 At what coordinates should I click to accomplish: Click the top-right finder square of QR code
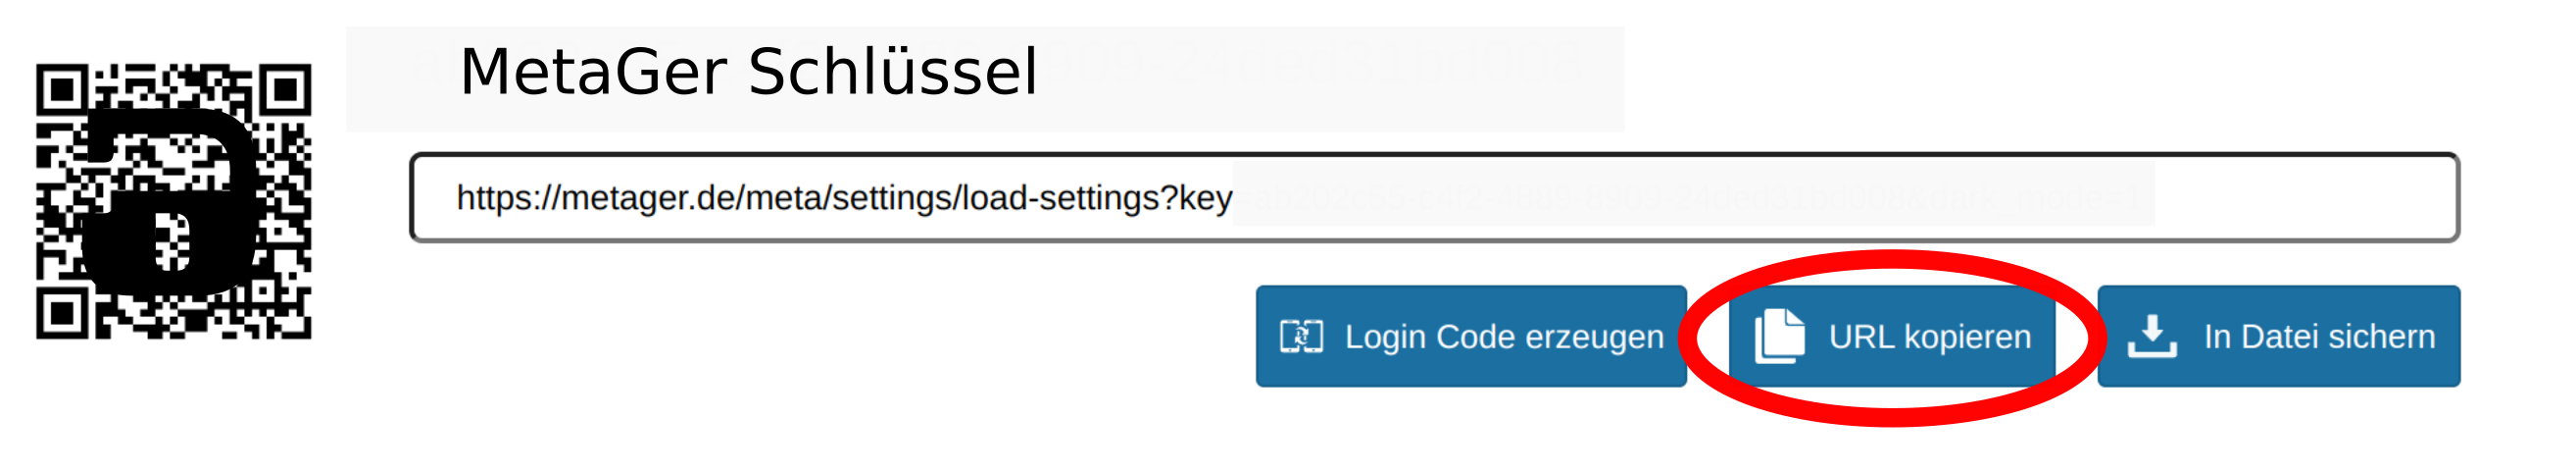(287, 90)
